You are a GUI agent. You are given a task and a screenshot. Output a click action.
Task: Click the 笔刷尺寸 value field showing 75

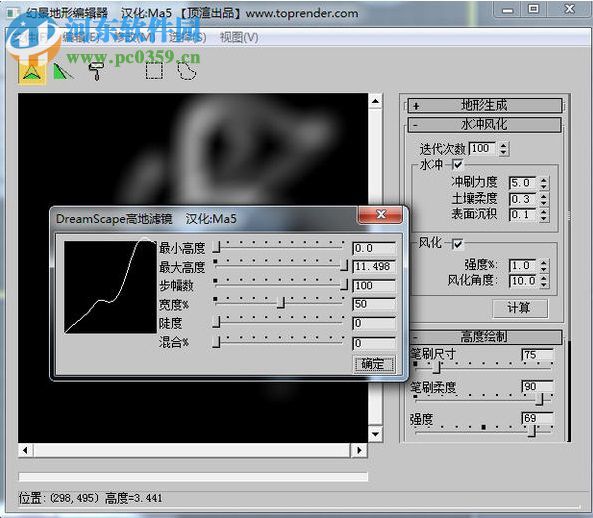coord(537,355)
